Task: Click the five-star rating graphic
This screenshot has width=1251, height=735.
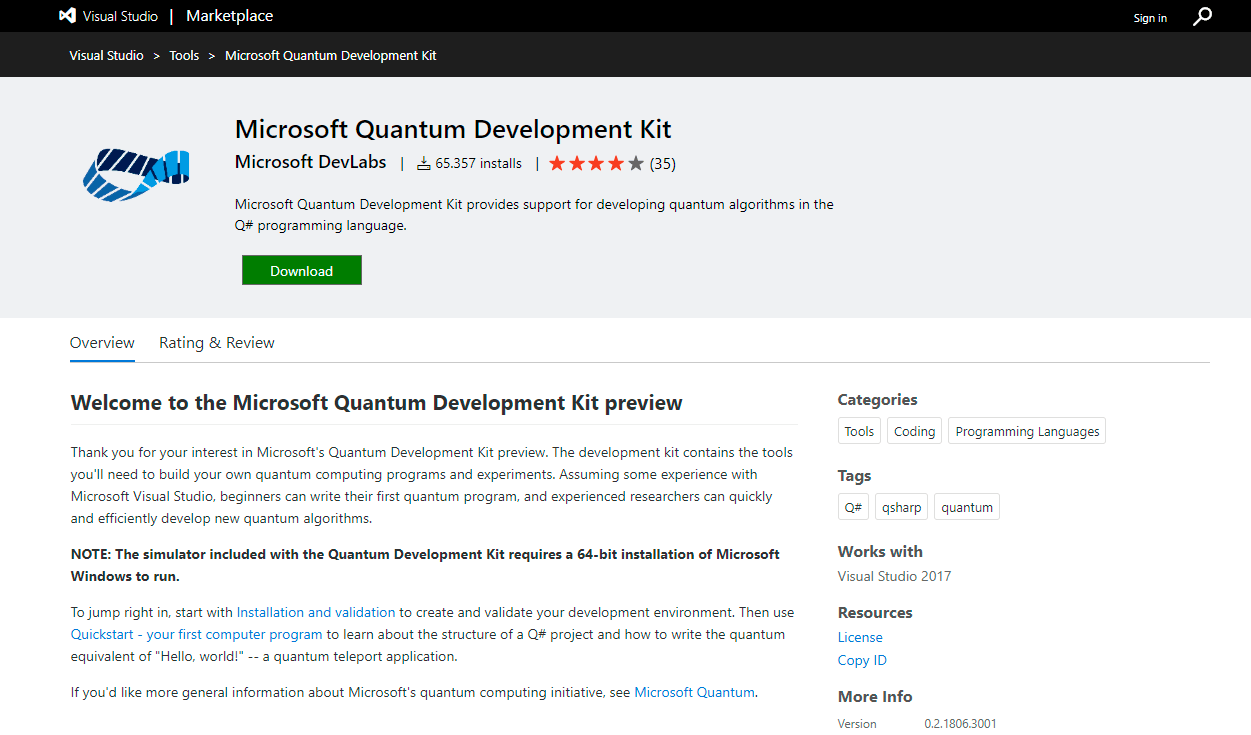Action: [x=596, y=163]
